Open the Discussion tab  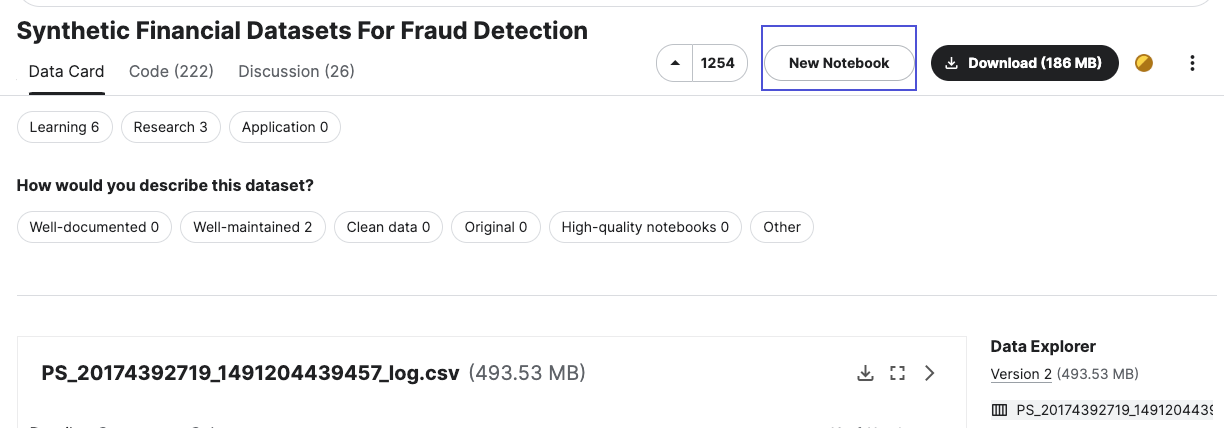296,71
